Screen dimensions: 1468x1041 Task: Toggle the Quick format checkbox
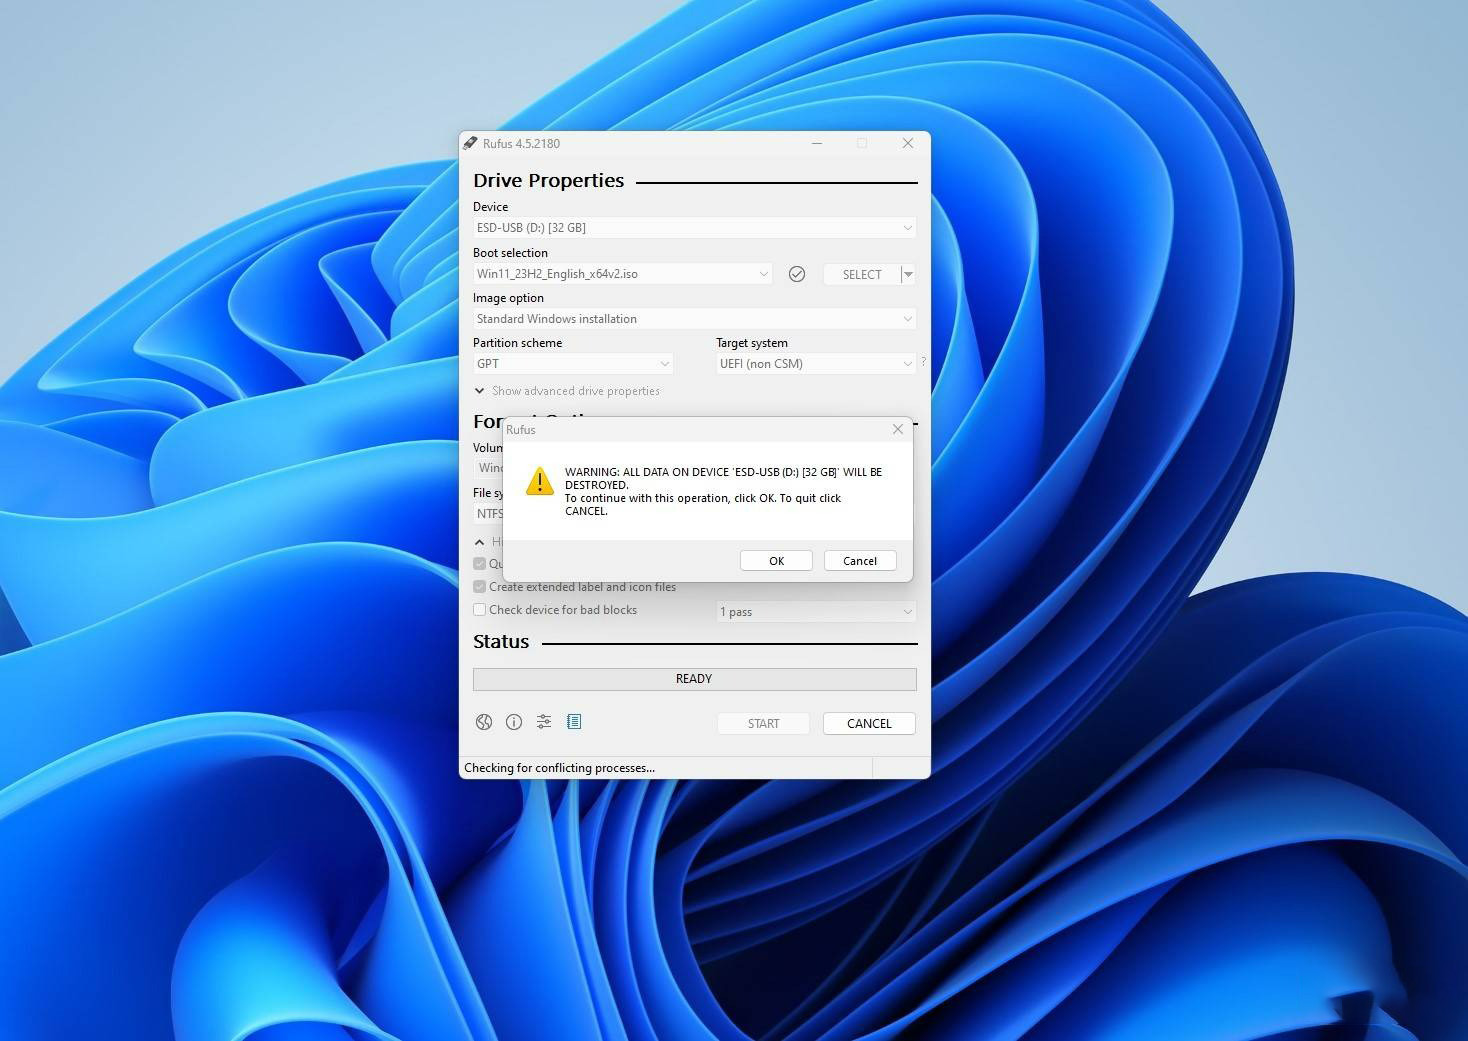[480, 564]
